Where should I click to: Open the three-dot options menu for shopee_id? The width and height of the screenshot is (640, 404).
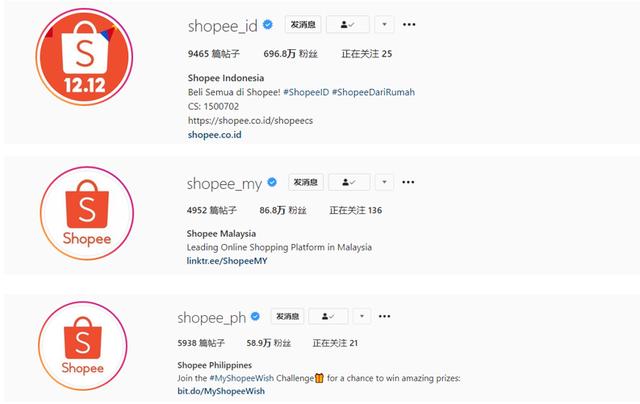[x=409, y=24]
